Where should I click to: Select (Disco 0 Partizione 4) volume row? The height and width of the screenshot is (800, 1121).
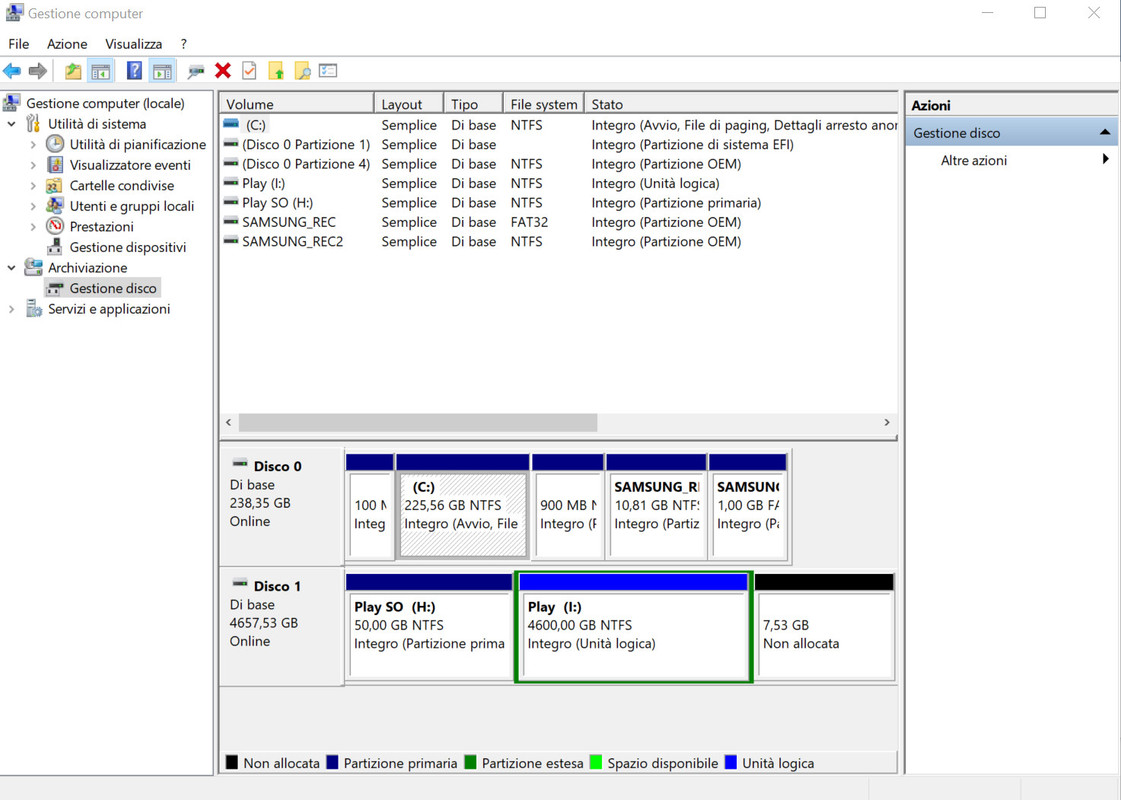click(x=558, y=164)
